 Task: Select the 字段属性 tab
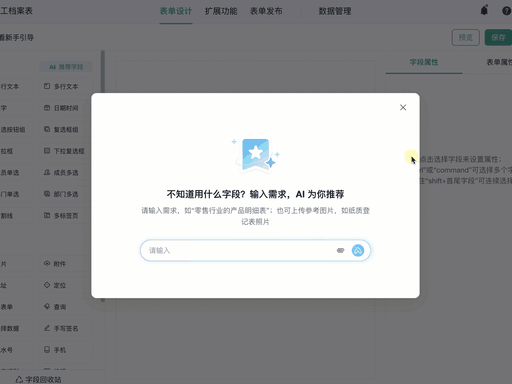point(424,62)
